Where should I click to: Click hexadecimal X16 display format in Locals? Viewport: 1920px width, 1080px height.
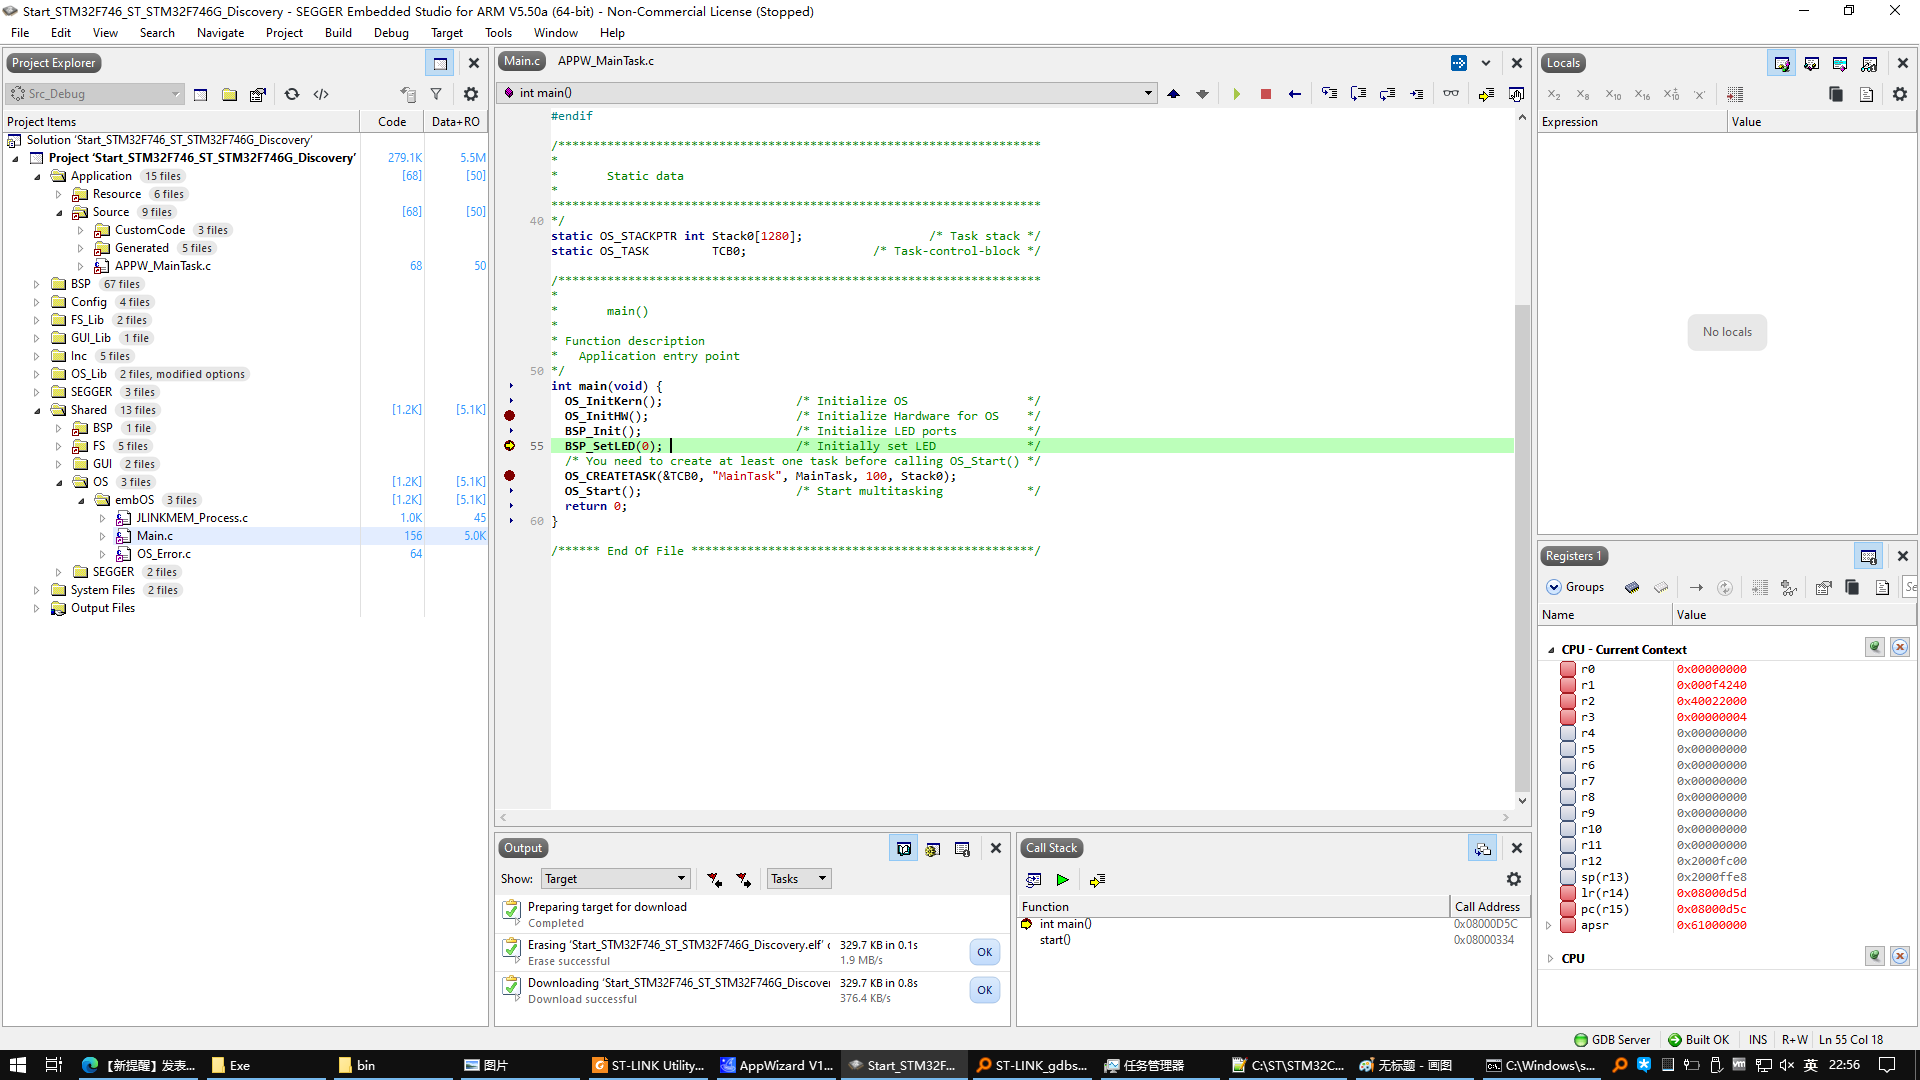1642,94
